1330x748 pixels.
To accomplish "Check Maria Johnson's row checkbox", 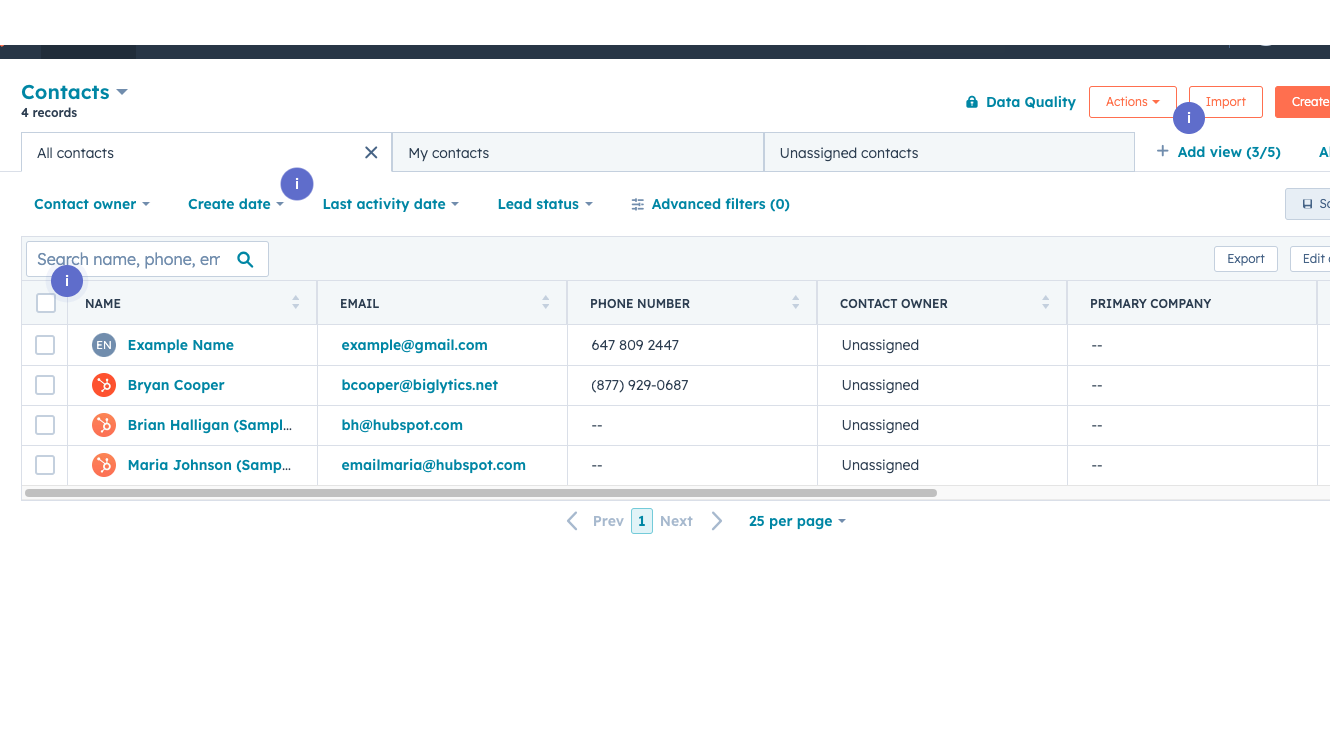I will 45,464.
